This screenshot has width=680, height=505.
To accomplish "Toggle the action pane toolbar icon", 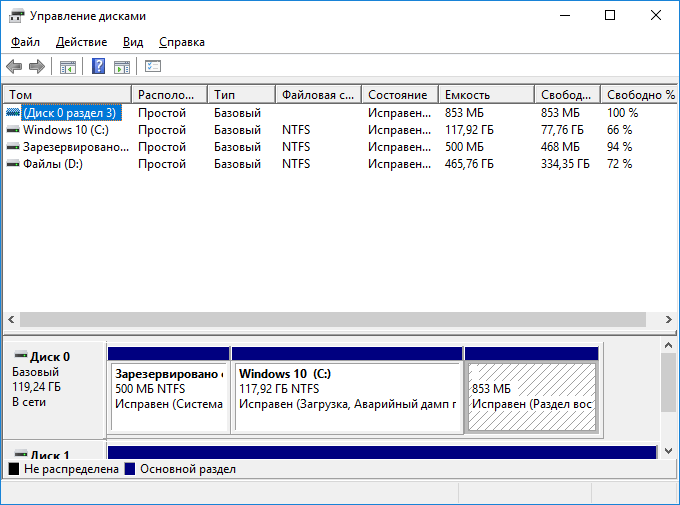I will (122, 67).
